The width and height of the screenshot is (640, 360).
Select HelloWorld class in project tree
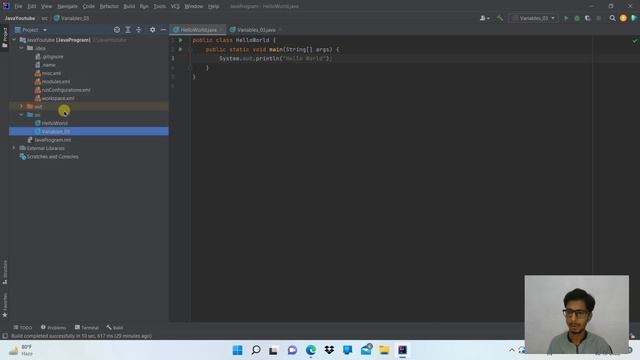54,123
